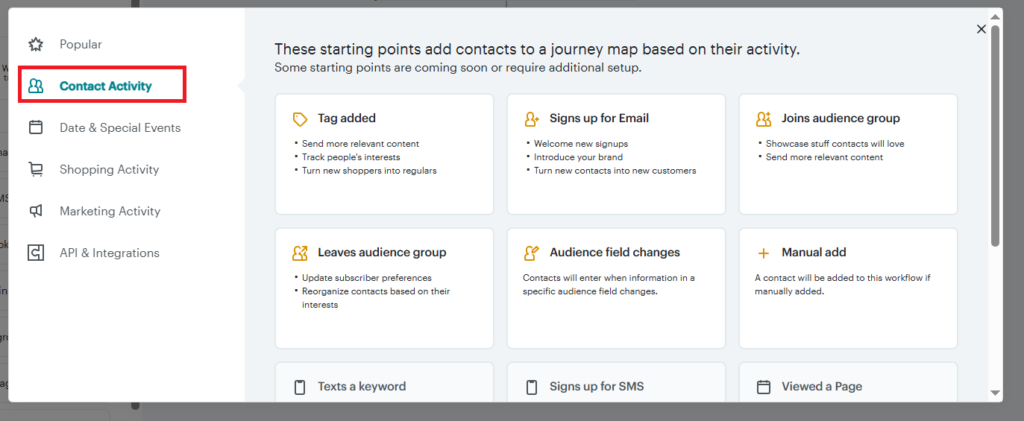Click the API & Integrations icon

click(x=36, y=253)
